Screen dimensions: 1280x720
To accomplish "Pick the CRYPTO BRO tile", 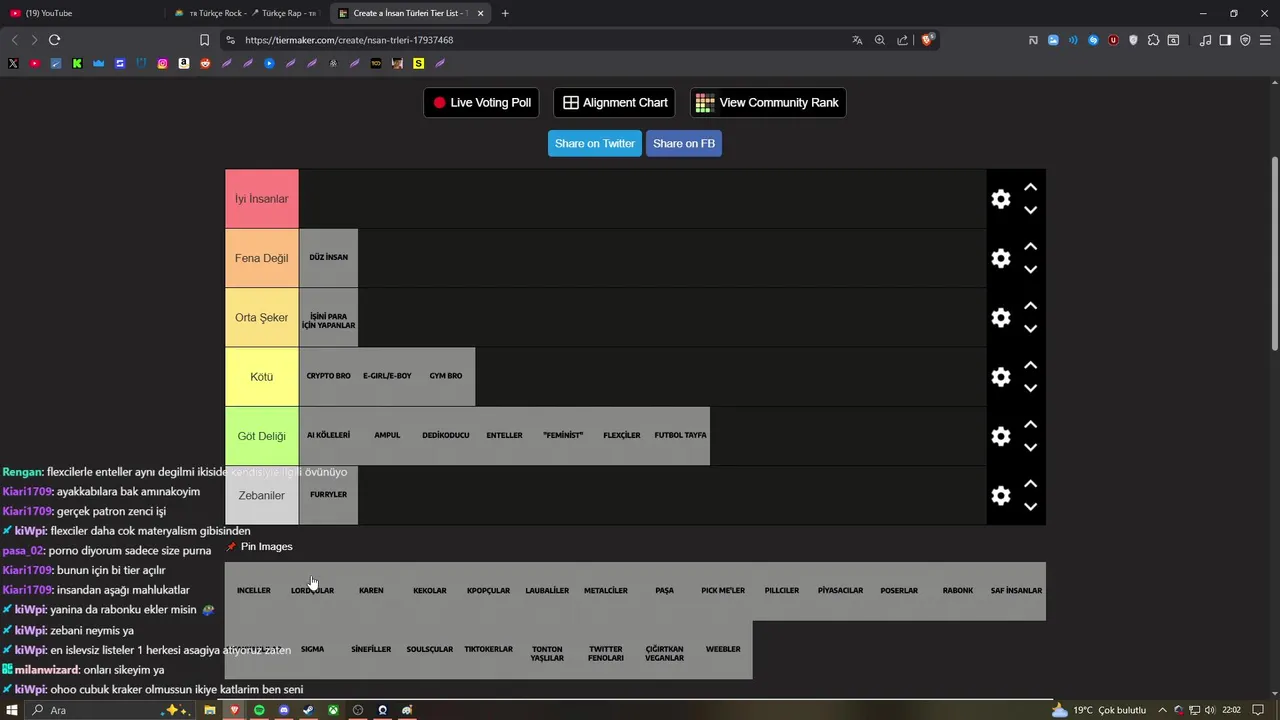I will pyautogui.click(x=328, y=377).
